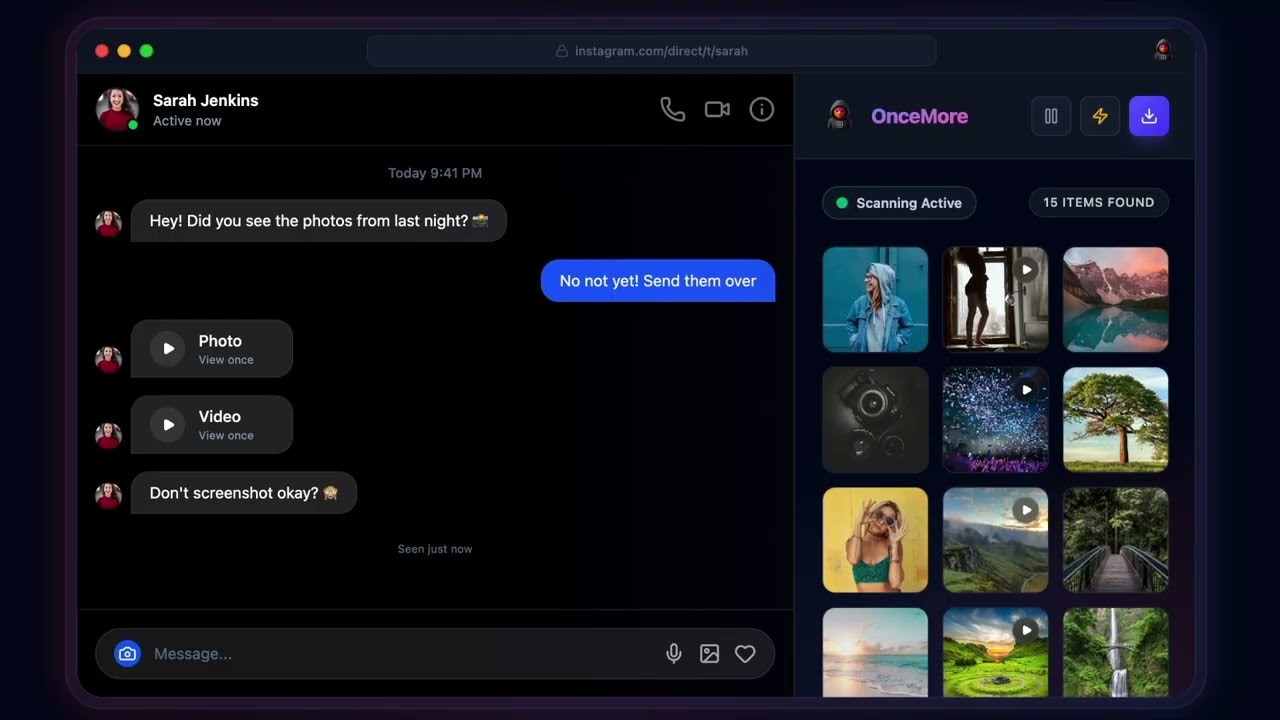The width and height of the screenshot is (1280, 720).
Task: Open the camera in the message bar
Action: click(x=128, y=653)
